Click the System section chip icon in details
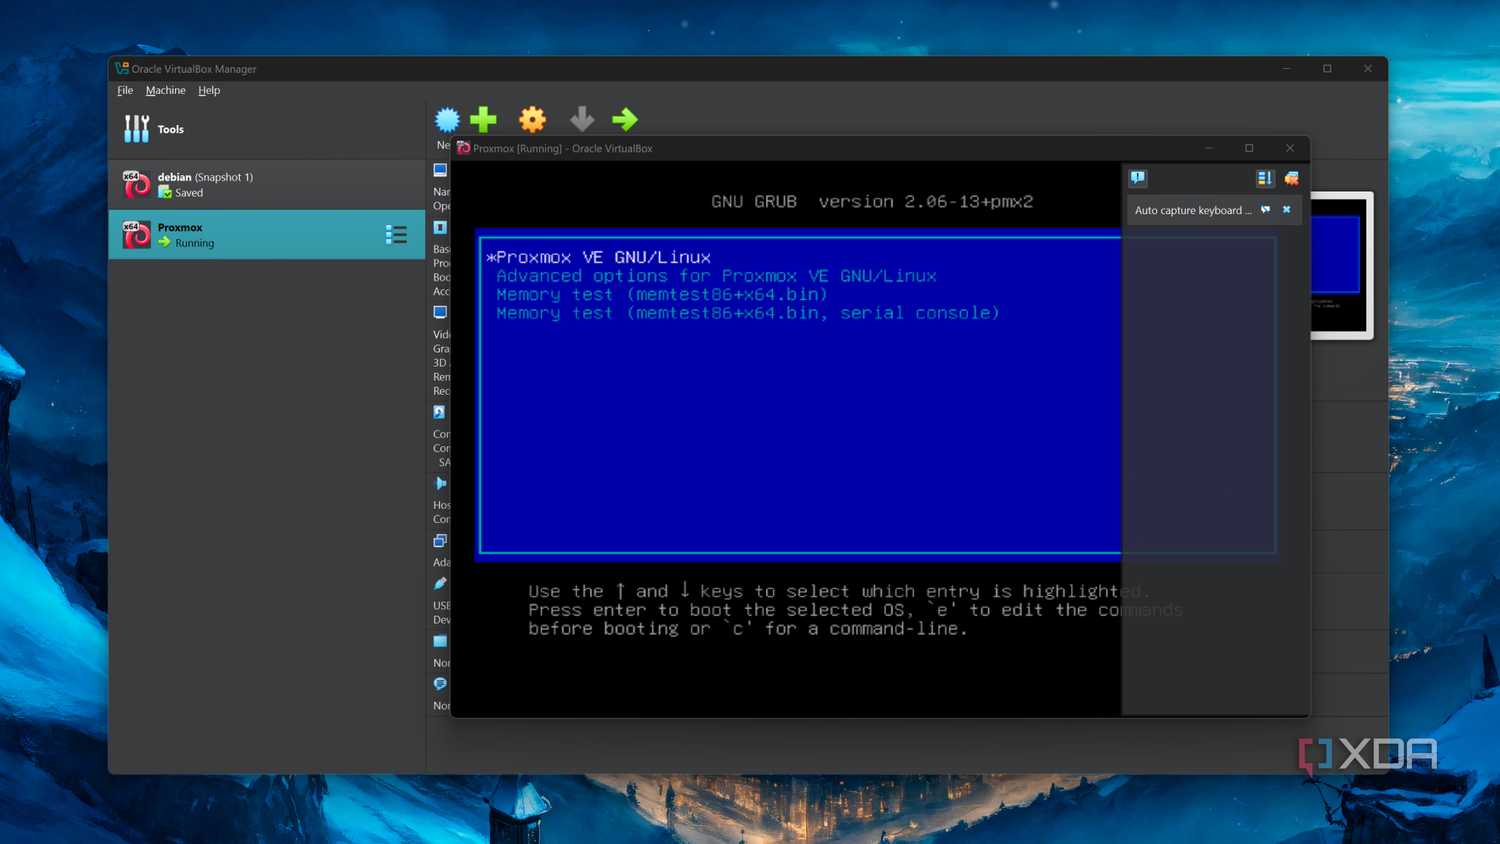The image size is (1500, 844). (440, 228)
